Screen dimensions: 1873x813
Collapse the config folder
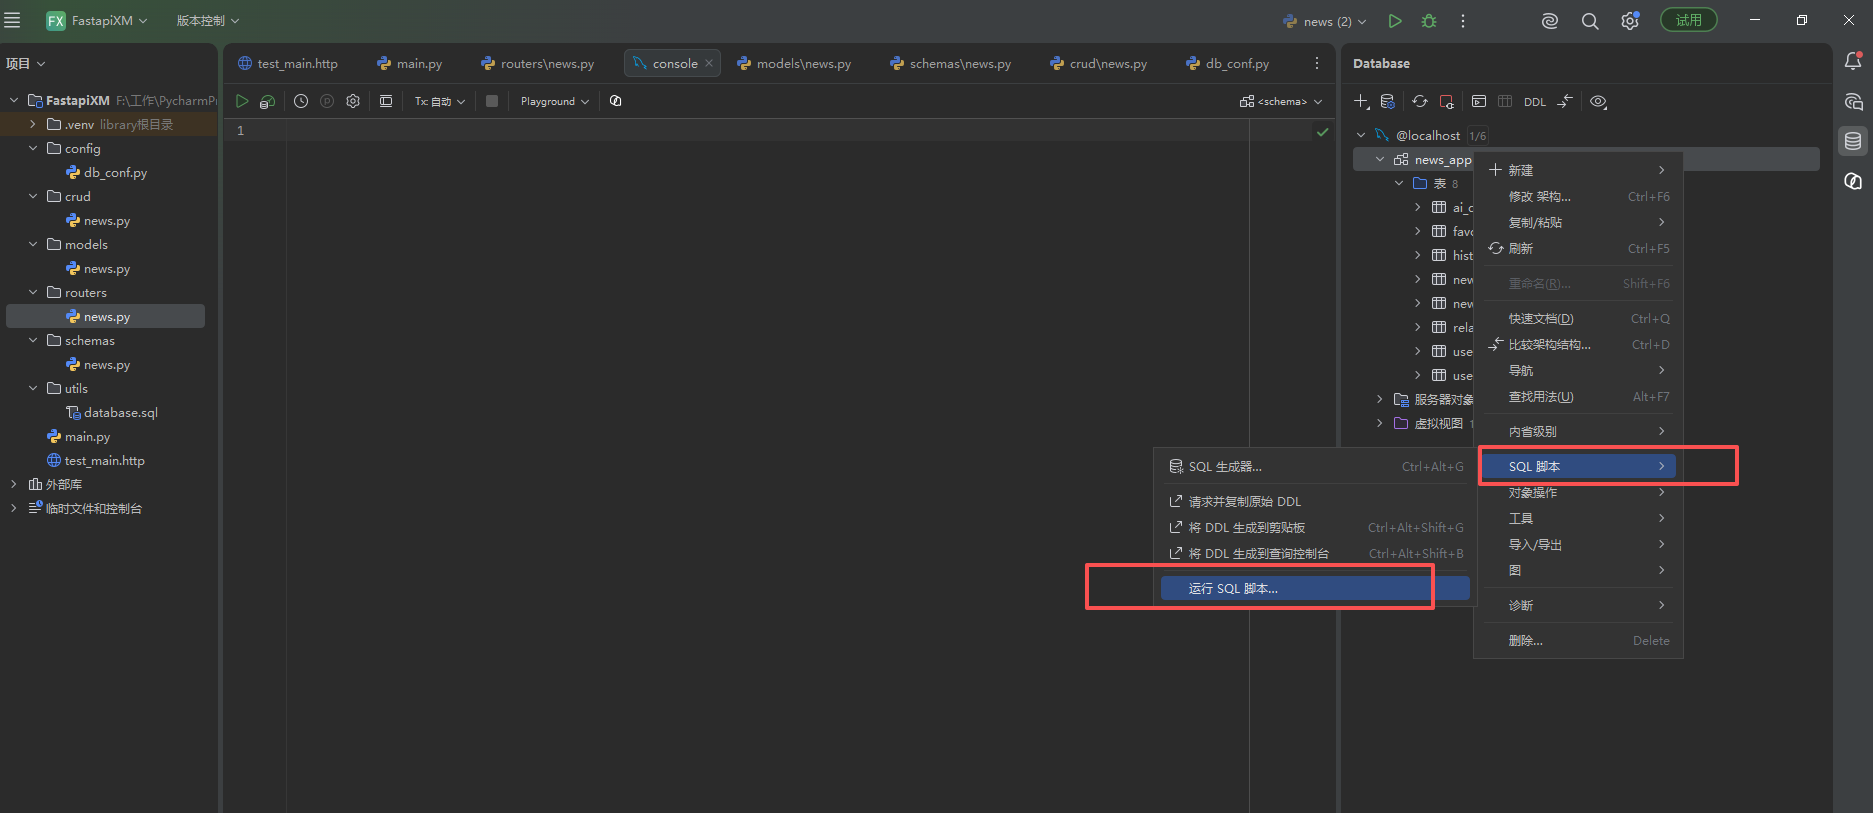[33, 148]
